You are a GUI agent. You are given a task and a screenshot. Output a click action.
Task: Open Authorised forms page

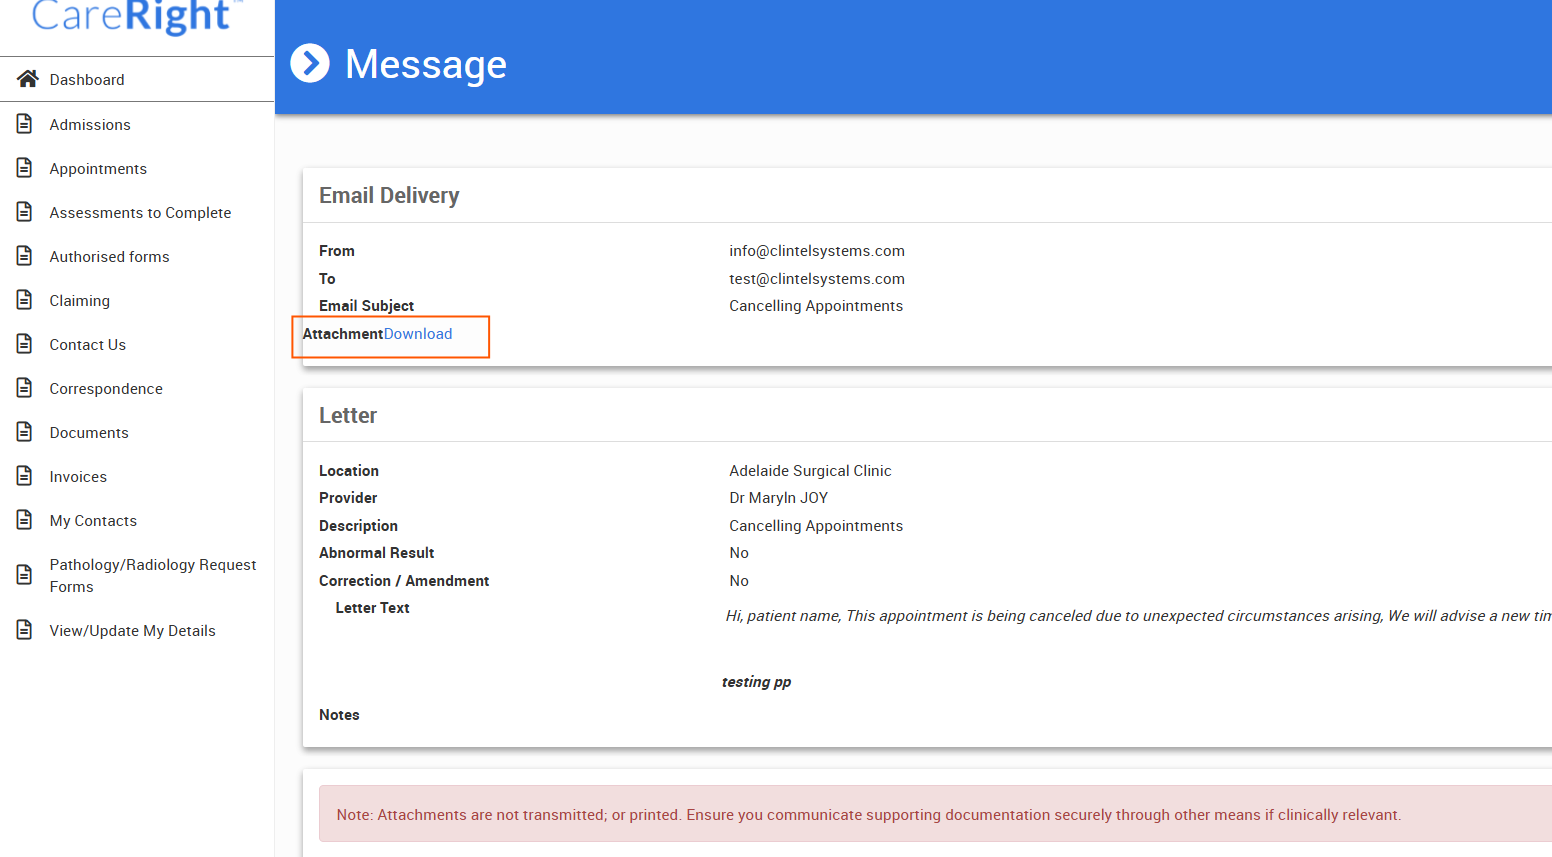(x=109, y=257)
